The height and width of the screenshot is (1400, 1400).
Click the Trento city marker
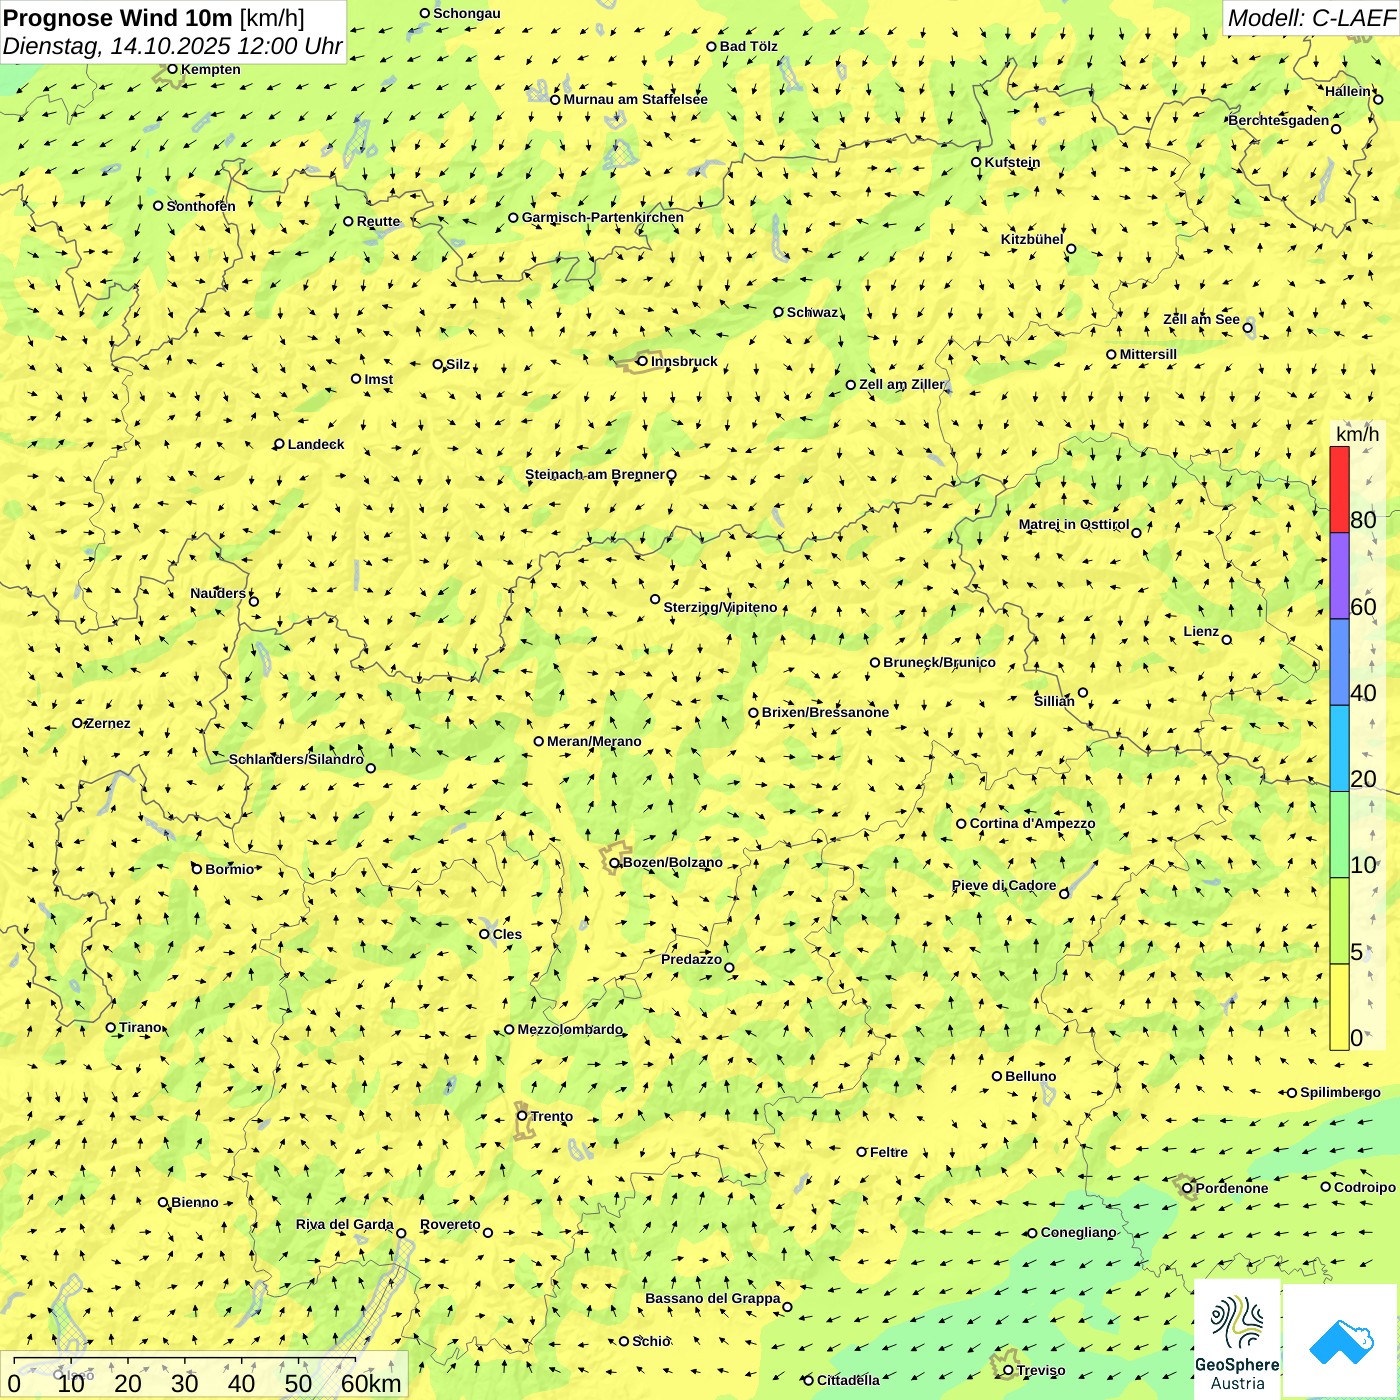click(x=522, y=1116)
